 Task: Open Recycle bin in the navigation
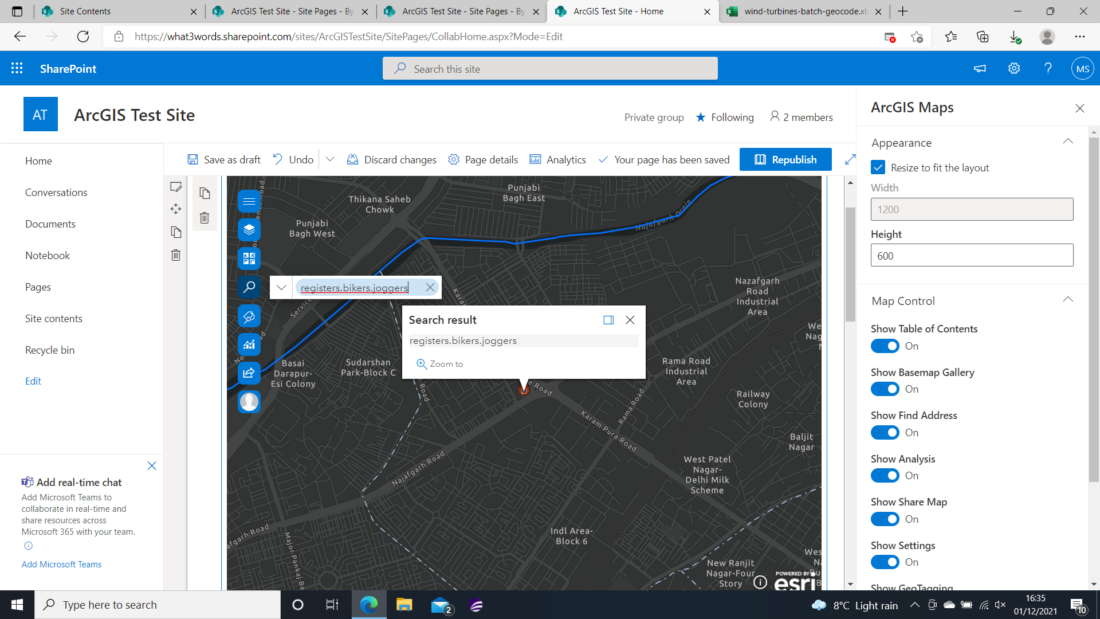49,350
